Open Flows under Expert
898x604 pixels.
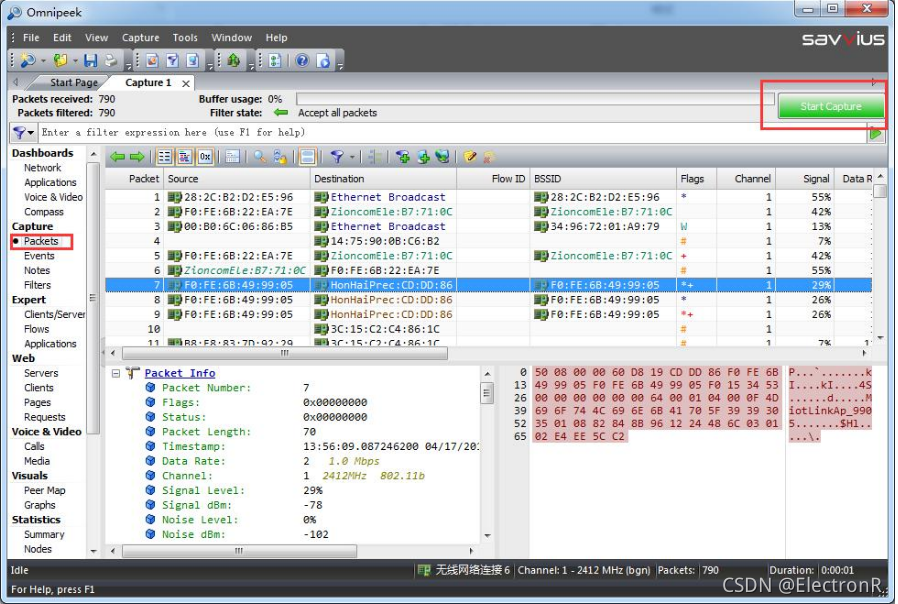(x=36, y=329)
